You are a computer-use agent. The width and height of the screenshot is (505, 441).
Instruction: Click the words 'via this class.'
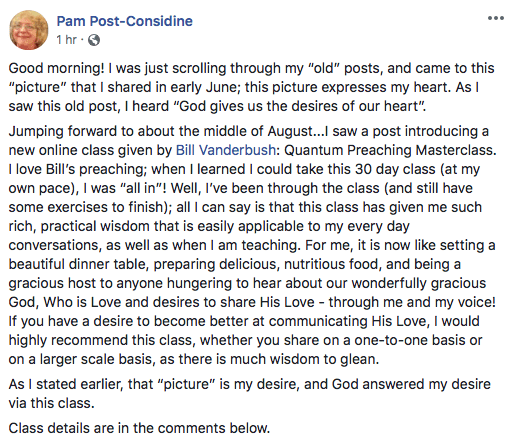[x=51, y=403]
